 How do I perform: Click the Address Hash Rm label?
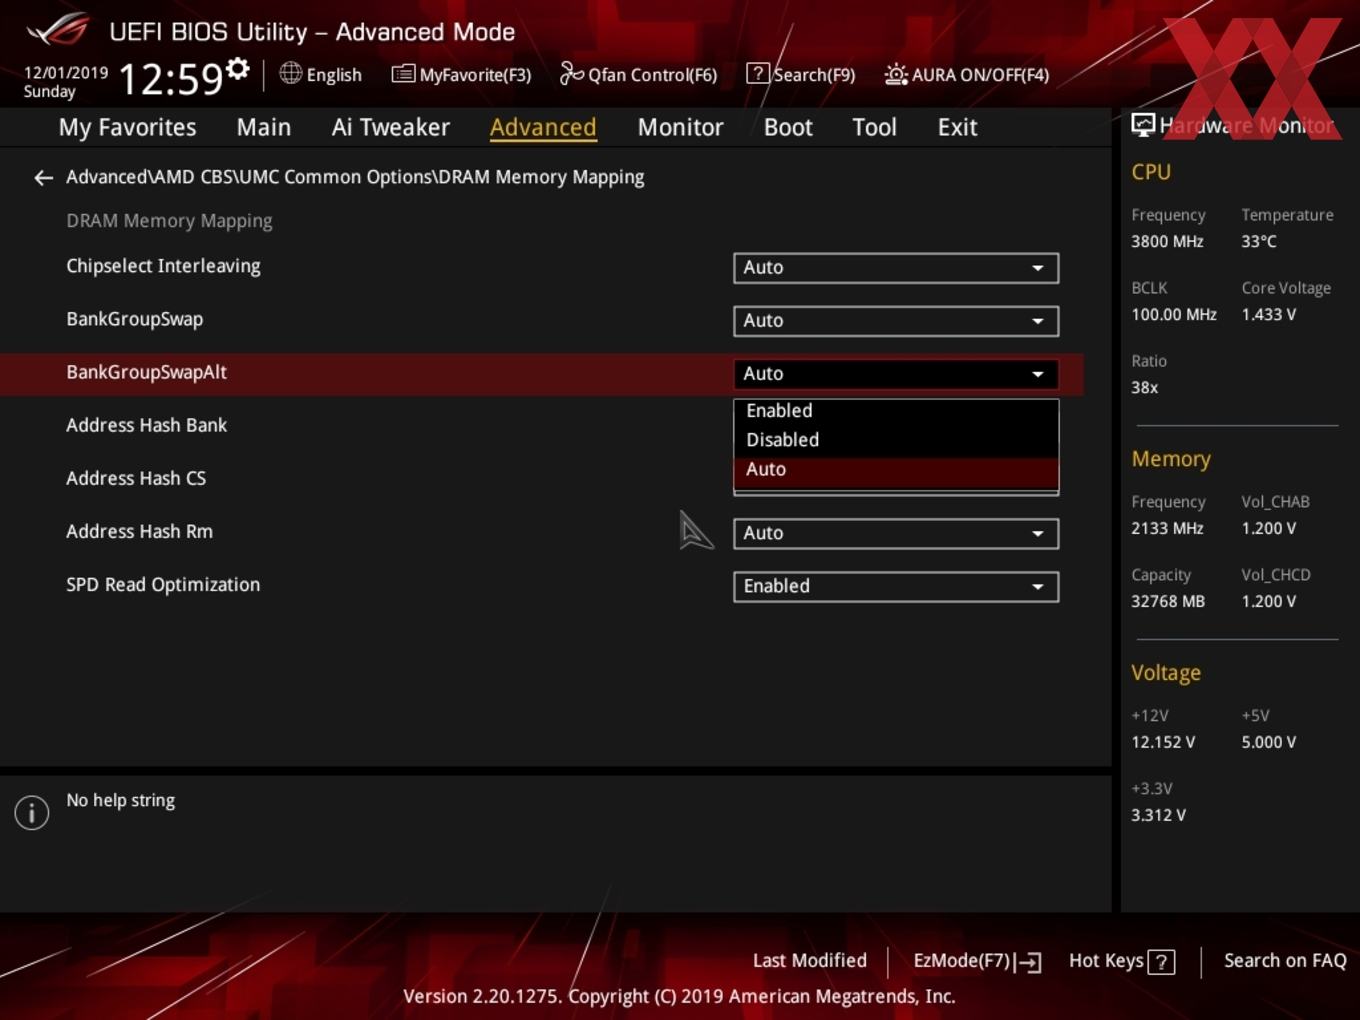click(x=140, y=532)
